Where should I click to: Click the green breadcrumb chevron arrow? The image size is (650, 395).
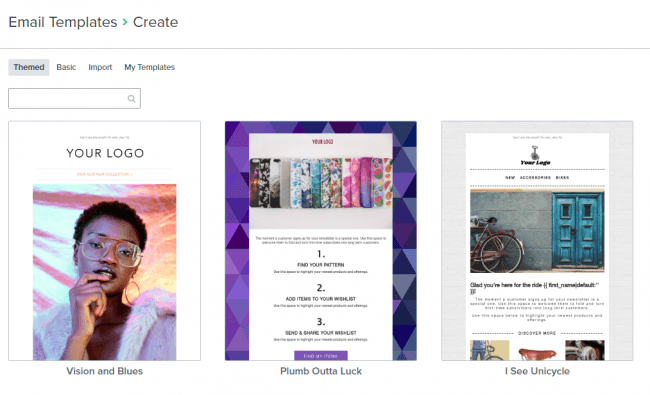pos(125,22)
